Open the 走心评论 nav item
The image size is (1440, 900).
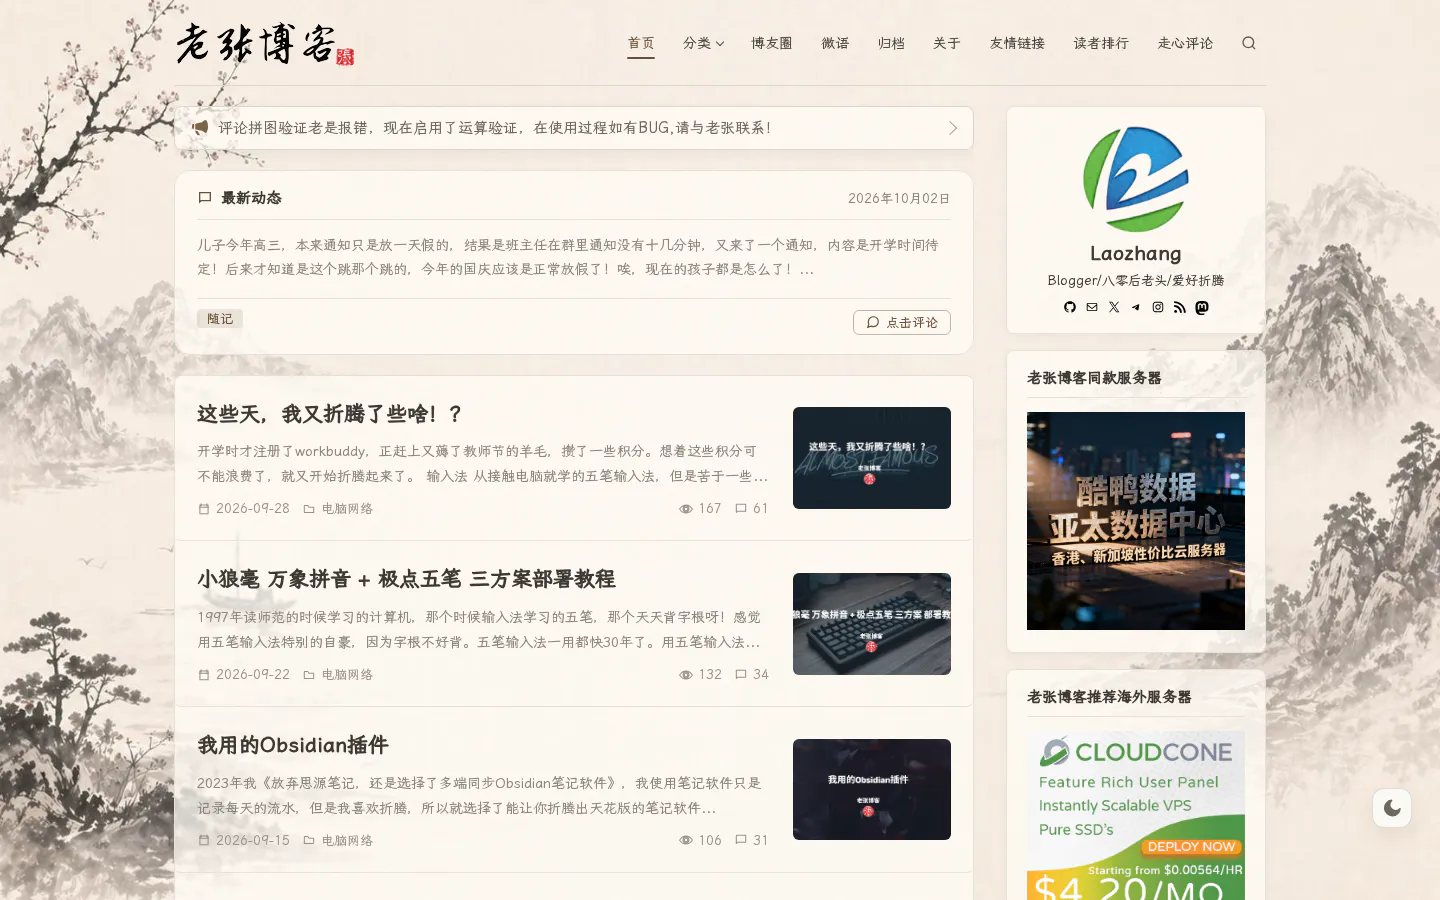(1185, 43)
